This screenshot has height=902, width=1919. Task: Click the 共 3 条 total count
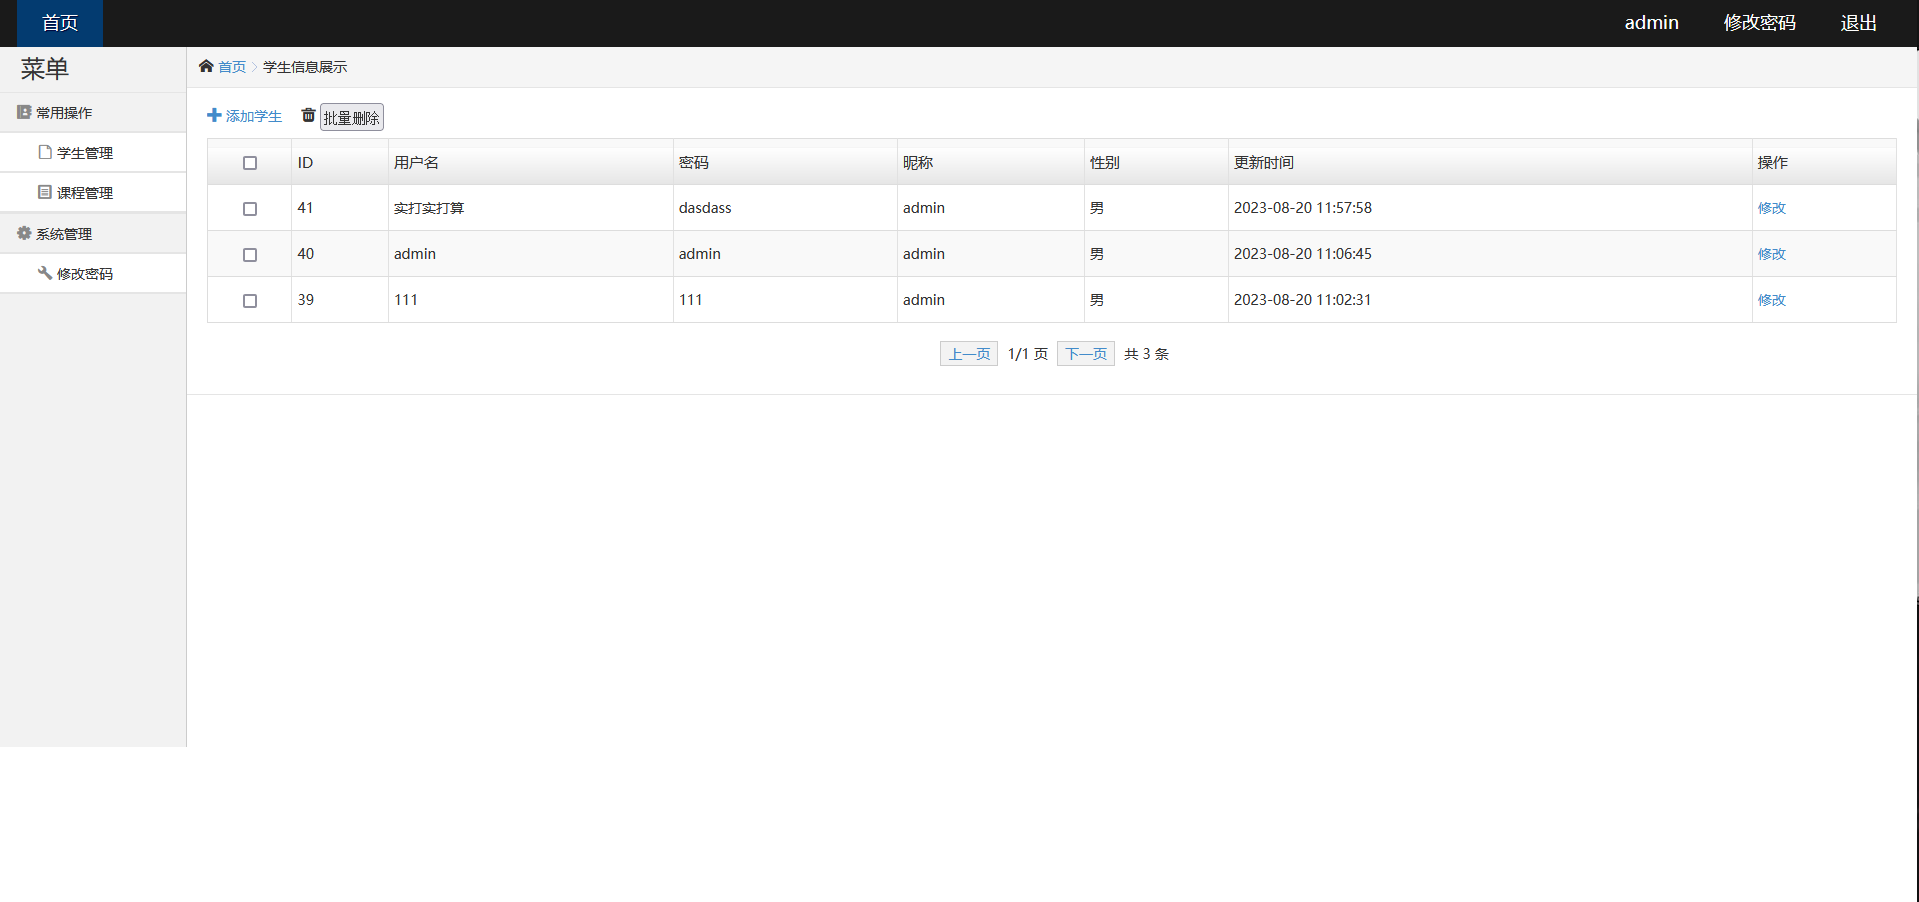pyautogui.click(x=1146, y=354)
